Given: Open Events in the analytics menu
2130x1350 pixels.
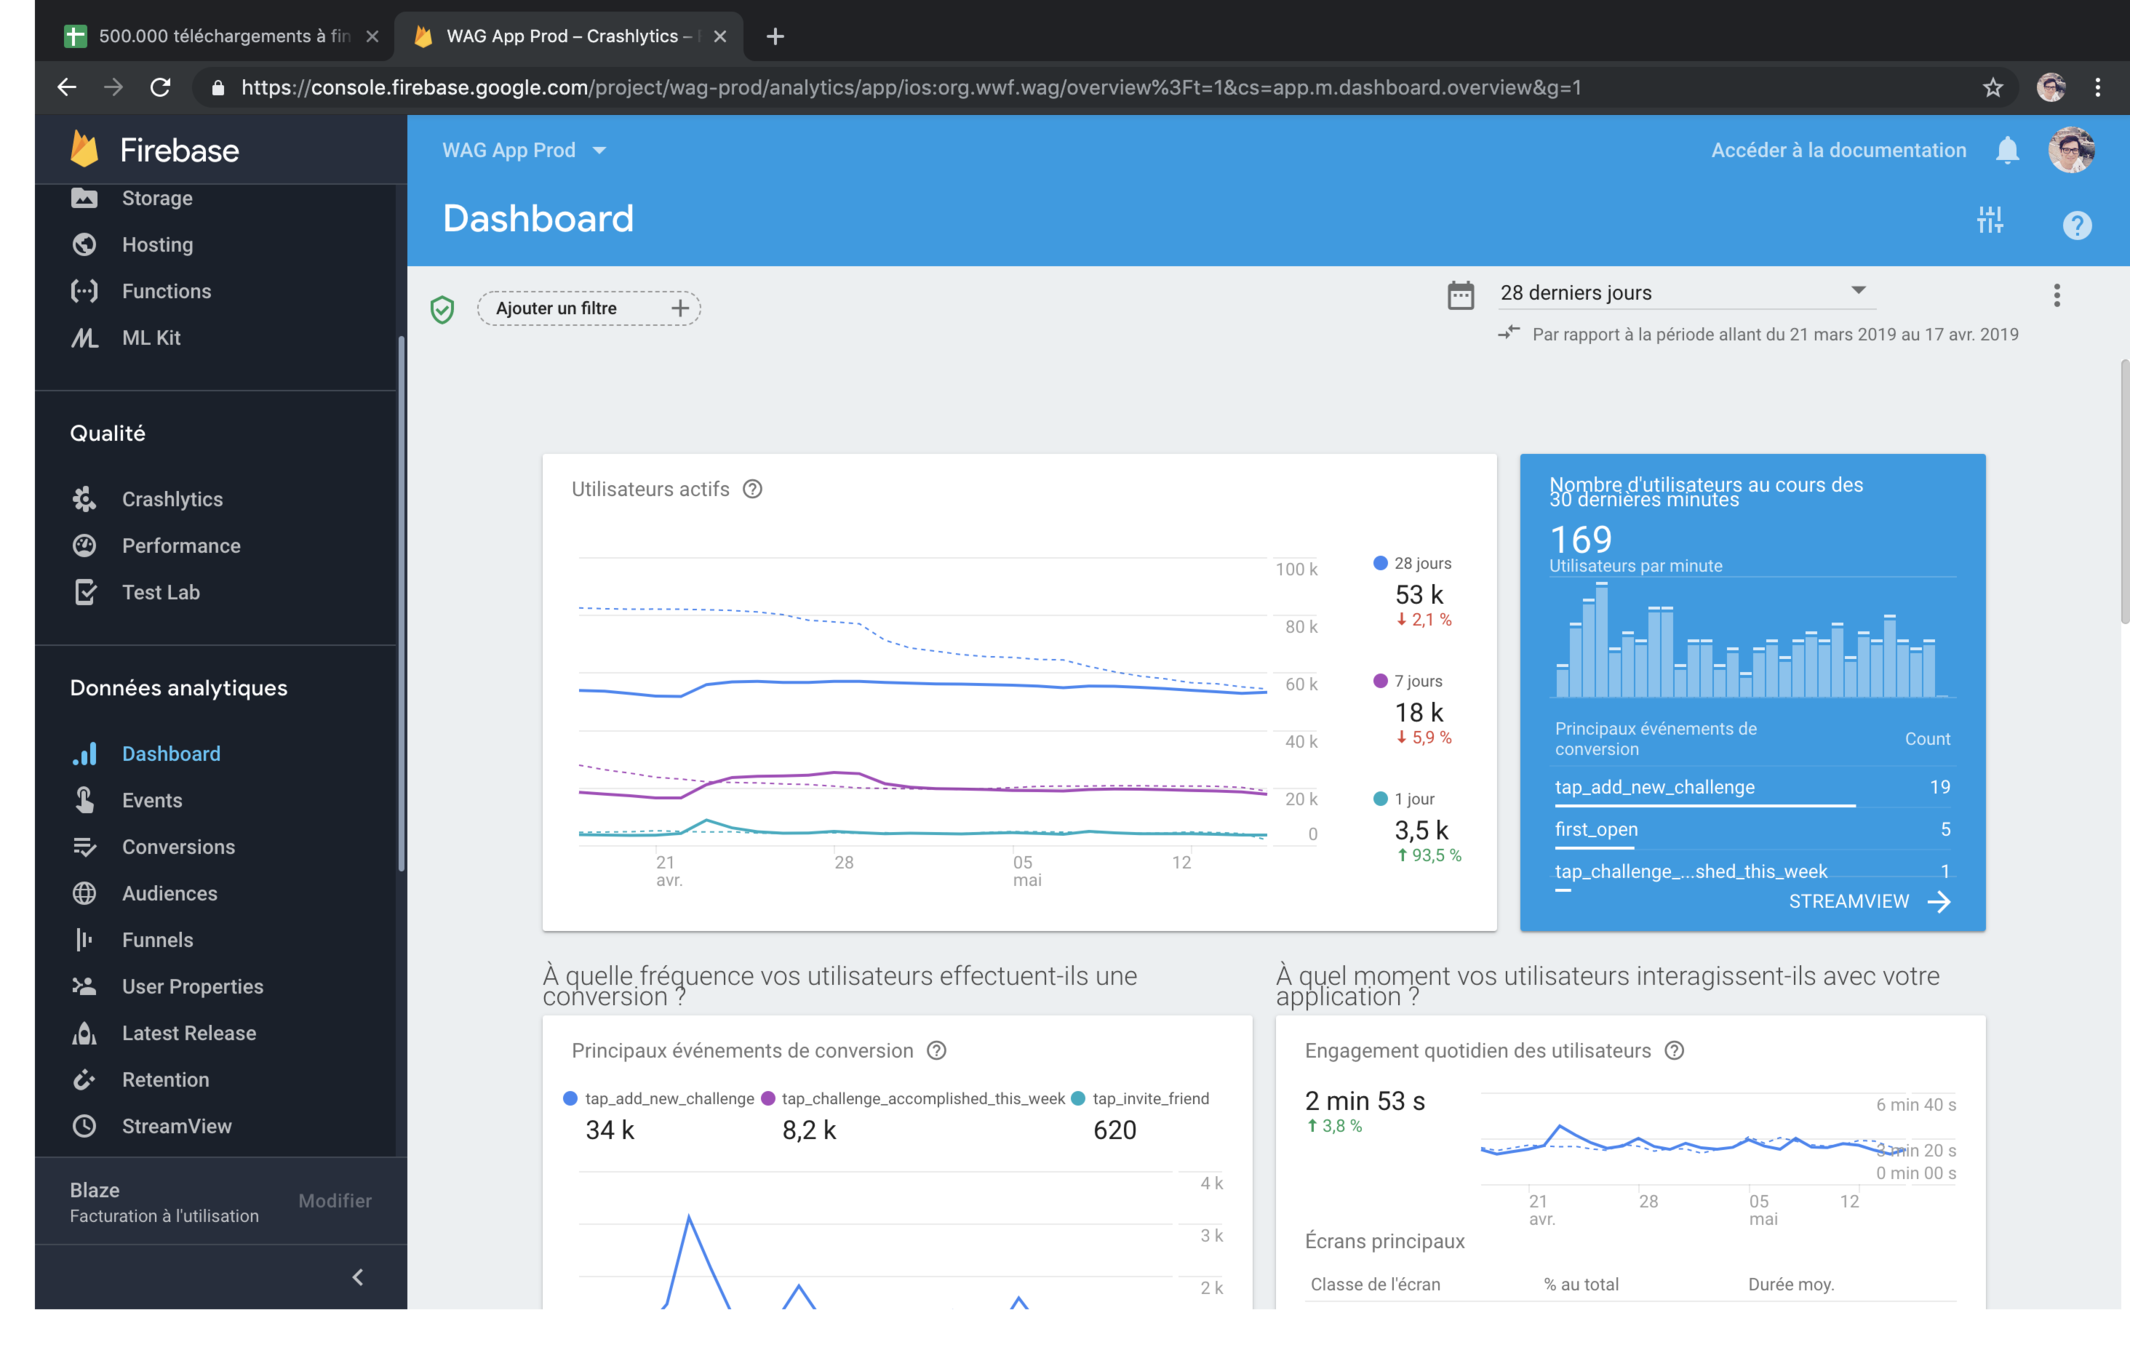Looking at the screenshot, I should pyautogui.click(x=152, y=800).
